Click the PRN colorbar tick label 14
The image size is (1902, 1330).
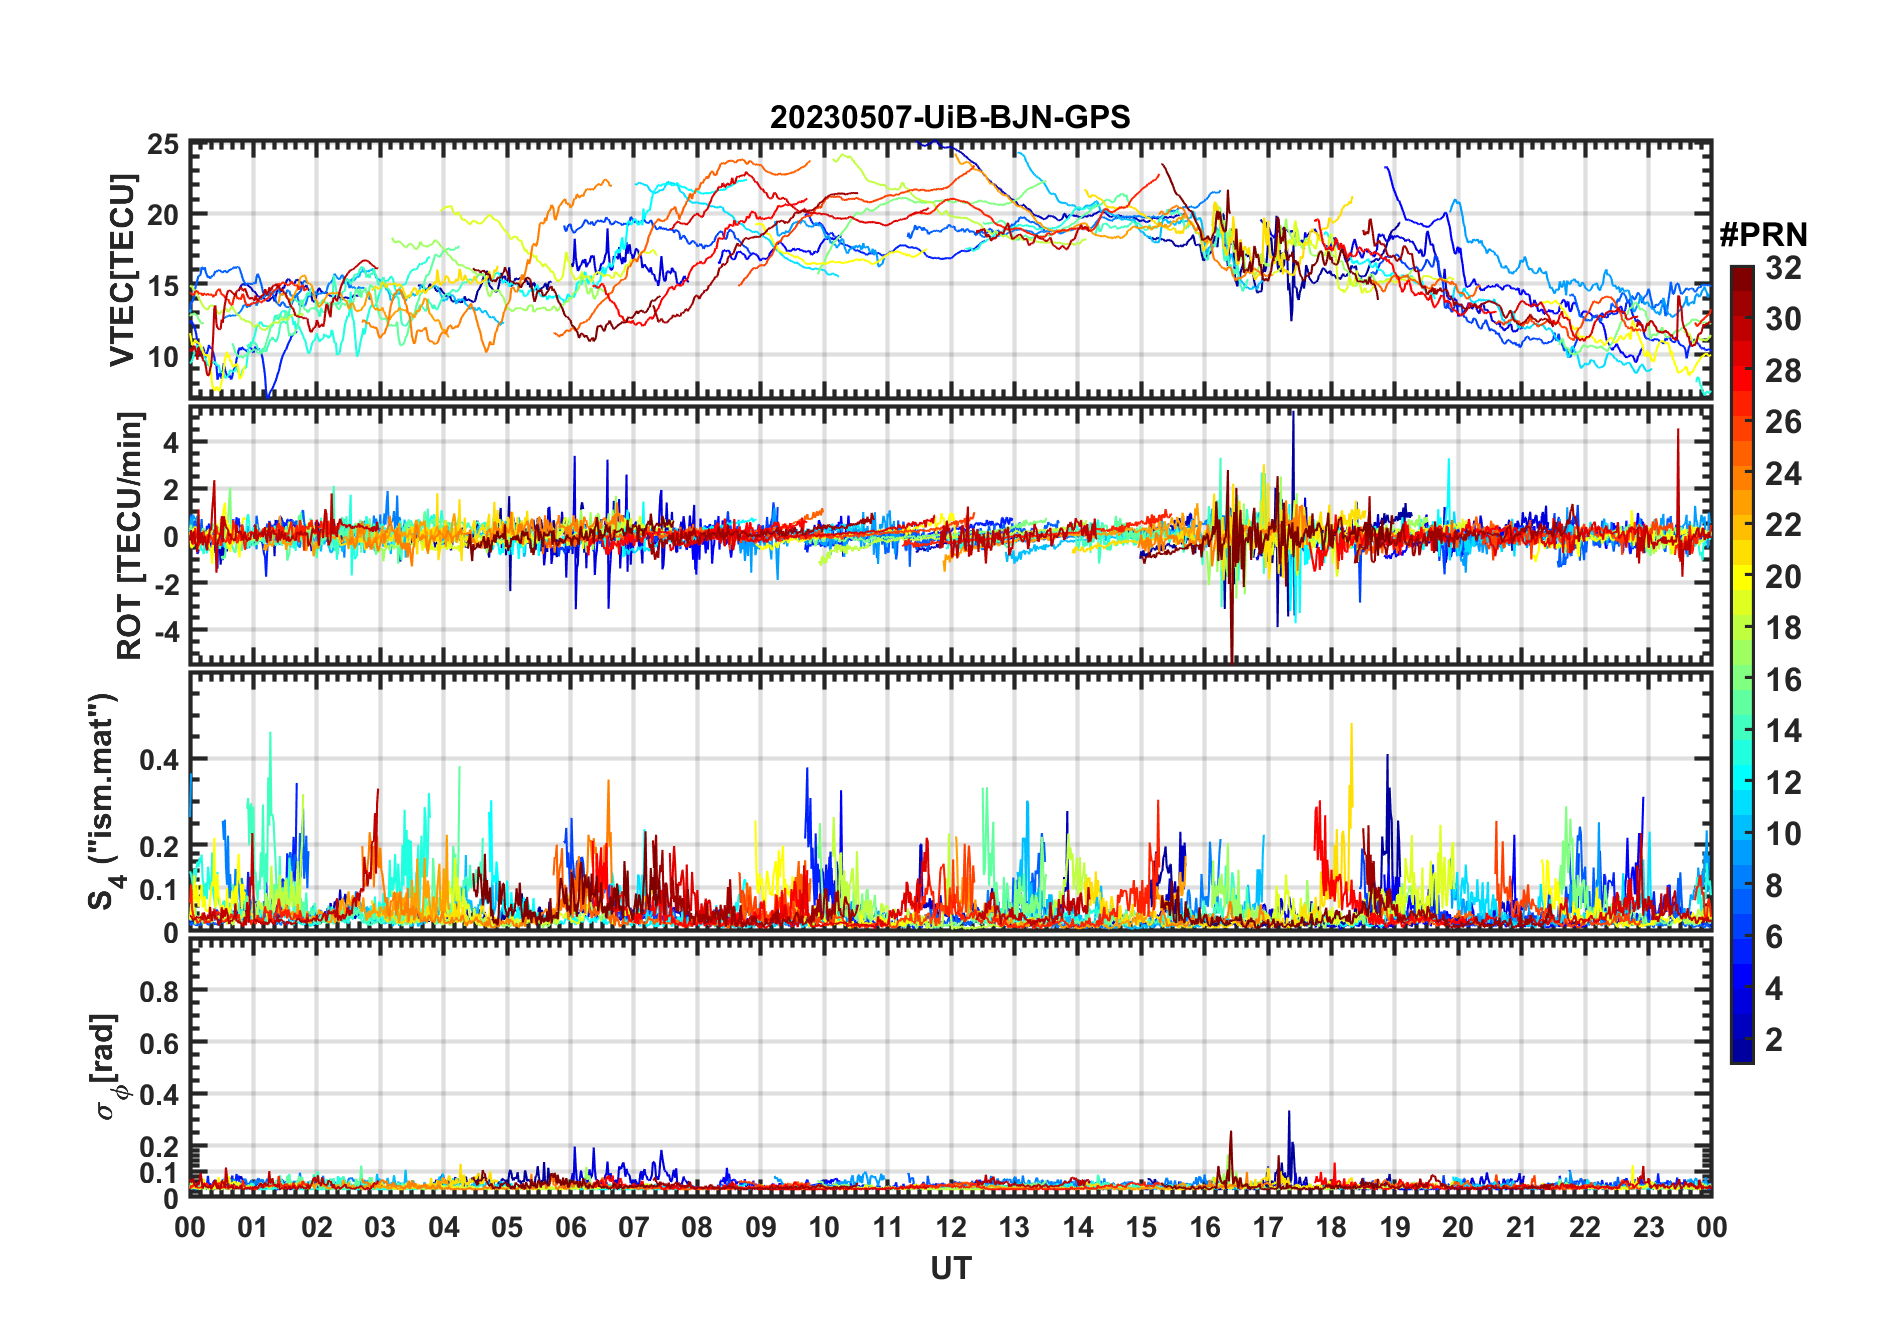[x=1783, y=731]
